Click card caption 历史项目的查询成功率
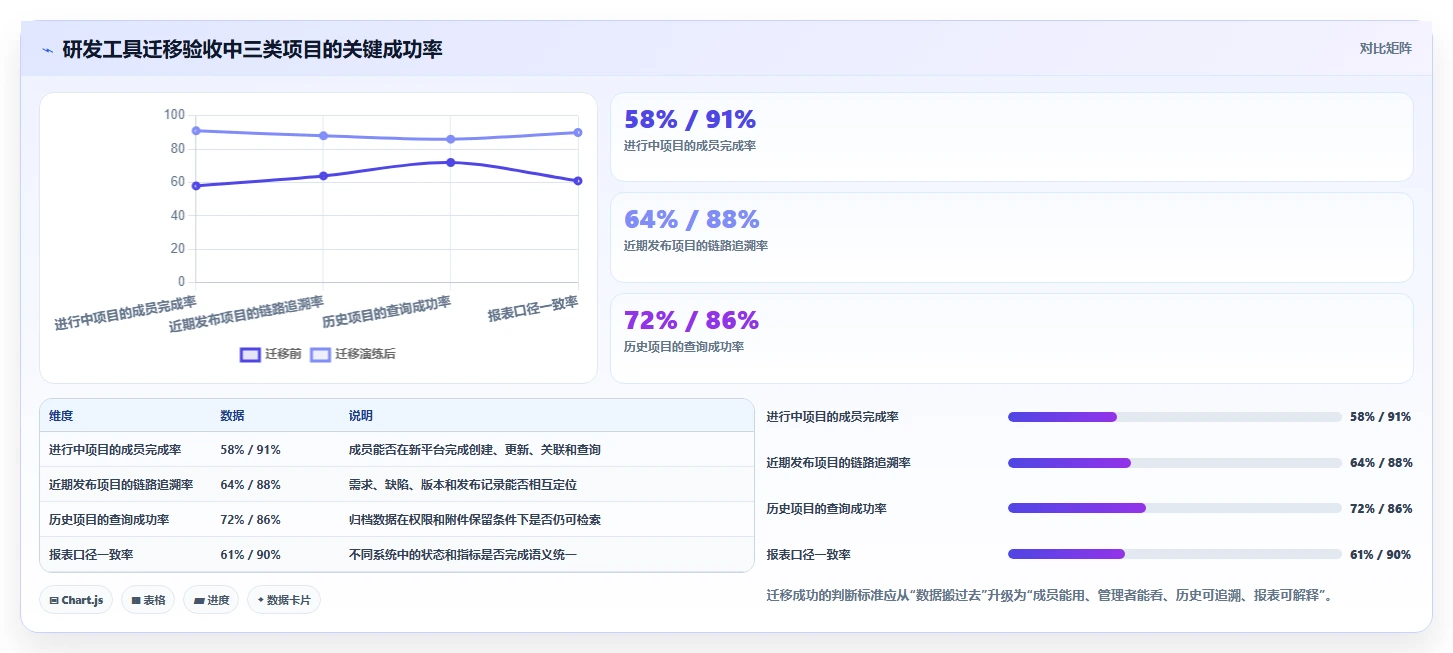The height and width of the screenshot is (653, 1453). [x=684, y=347]
